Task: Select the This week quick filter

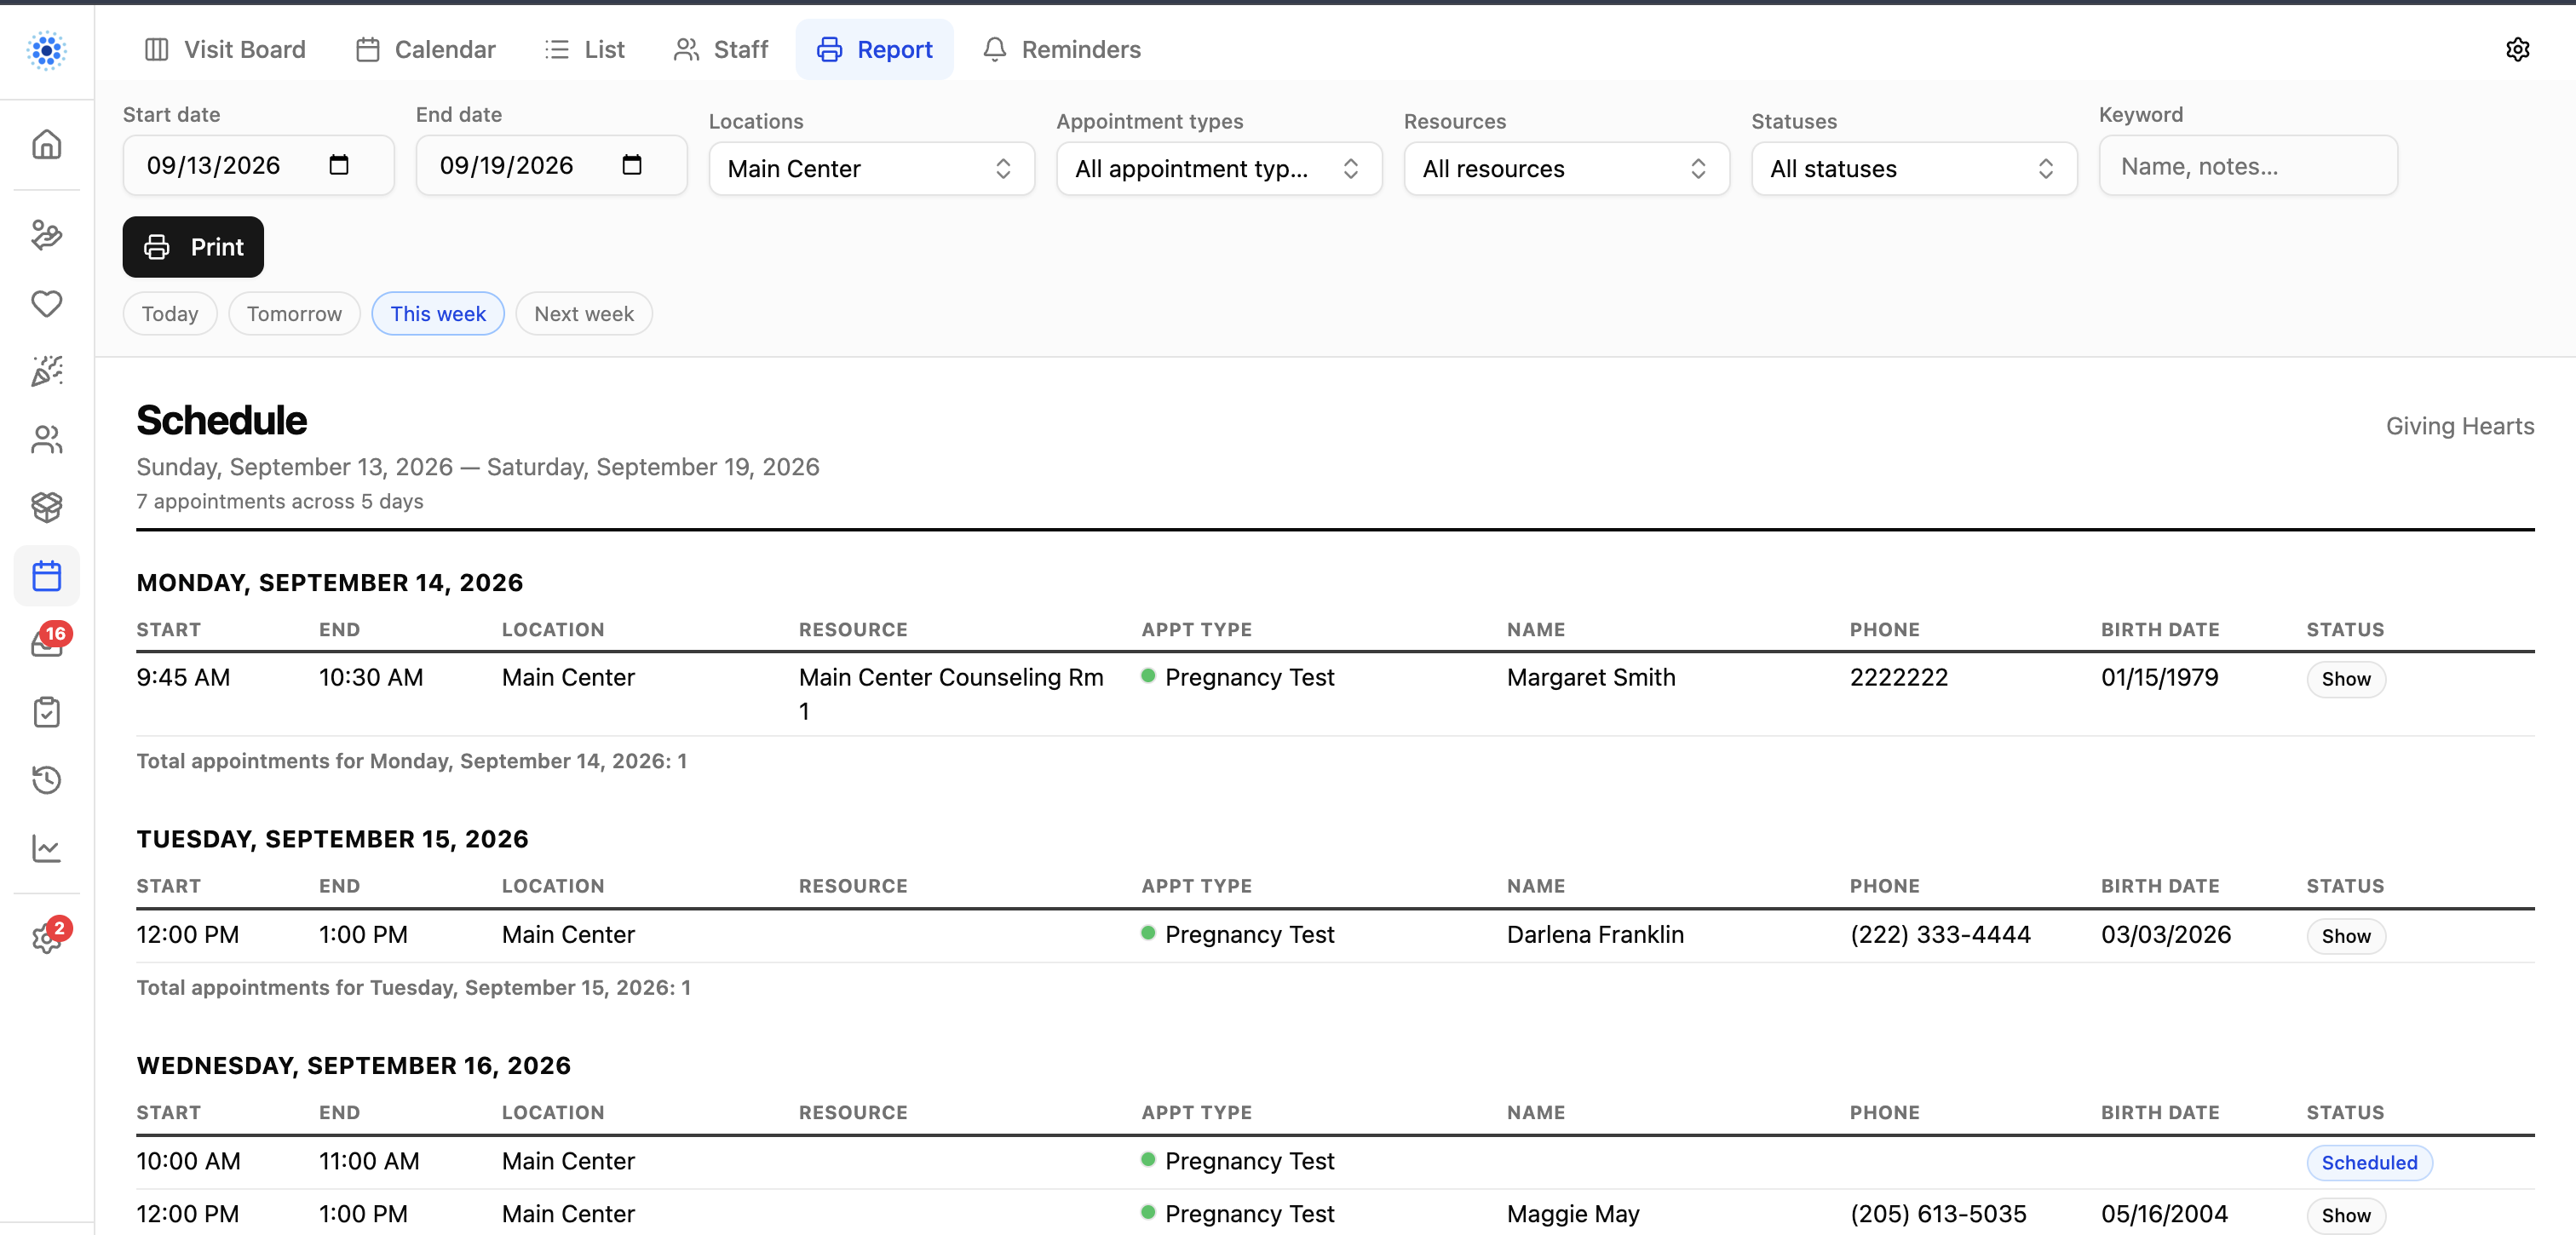Action: [438, 314]
